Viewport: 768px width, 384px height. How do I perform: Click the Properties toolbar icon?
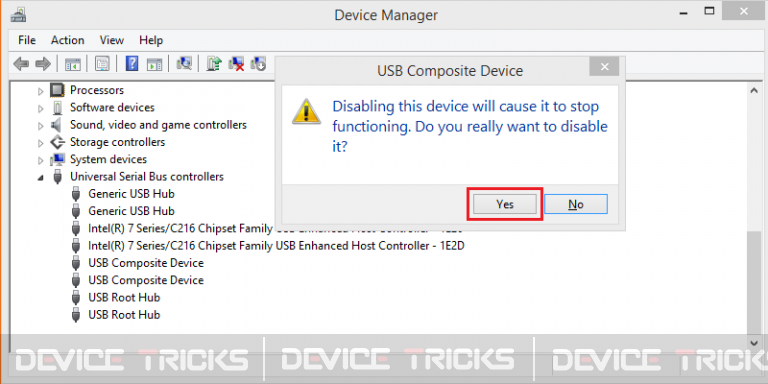102,64
